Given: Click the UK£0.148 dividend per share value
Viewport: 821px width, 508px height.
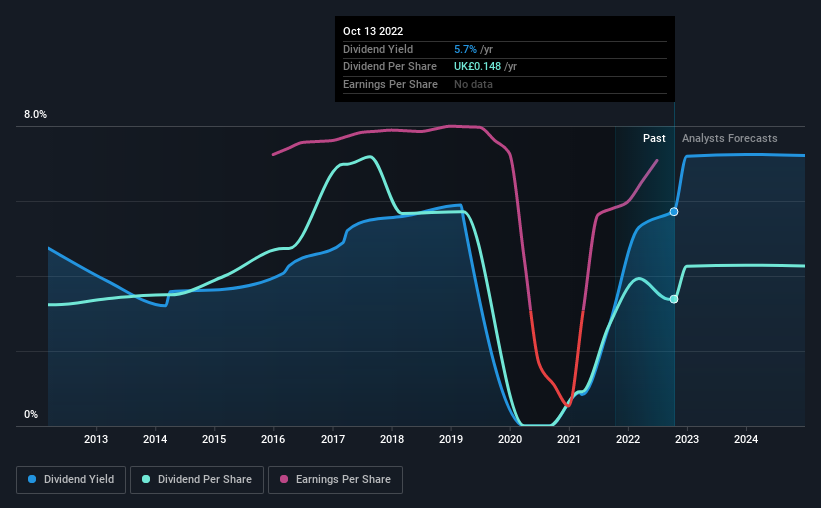Looking at the screenshot, I should pyautogui.click(x=478, y=67).
